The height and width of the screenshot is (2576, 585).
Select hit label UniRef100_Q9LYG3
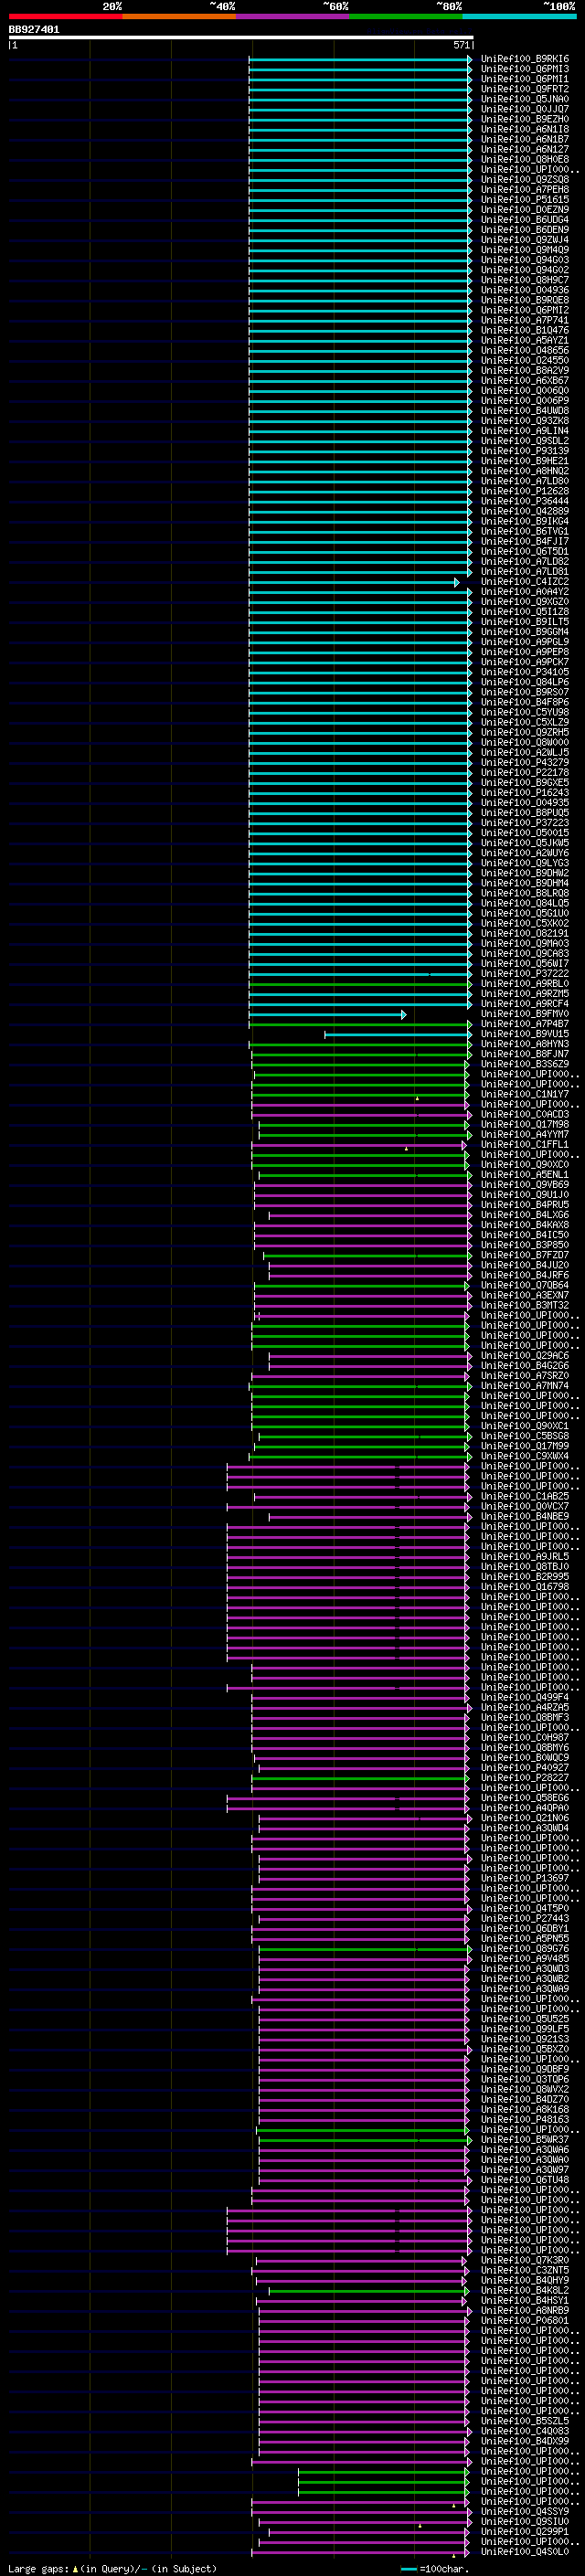[x=525, y=863]
